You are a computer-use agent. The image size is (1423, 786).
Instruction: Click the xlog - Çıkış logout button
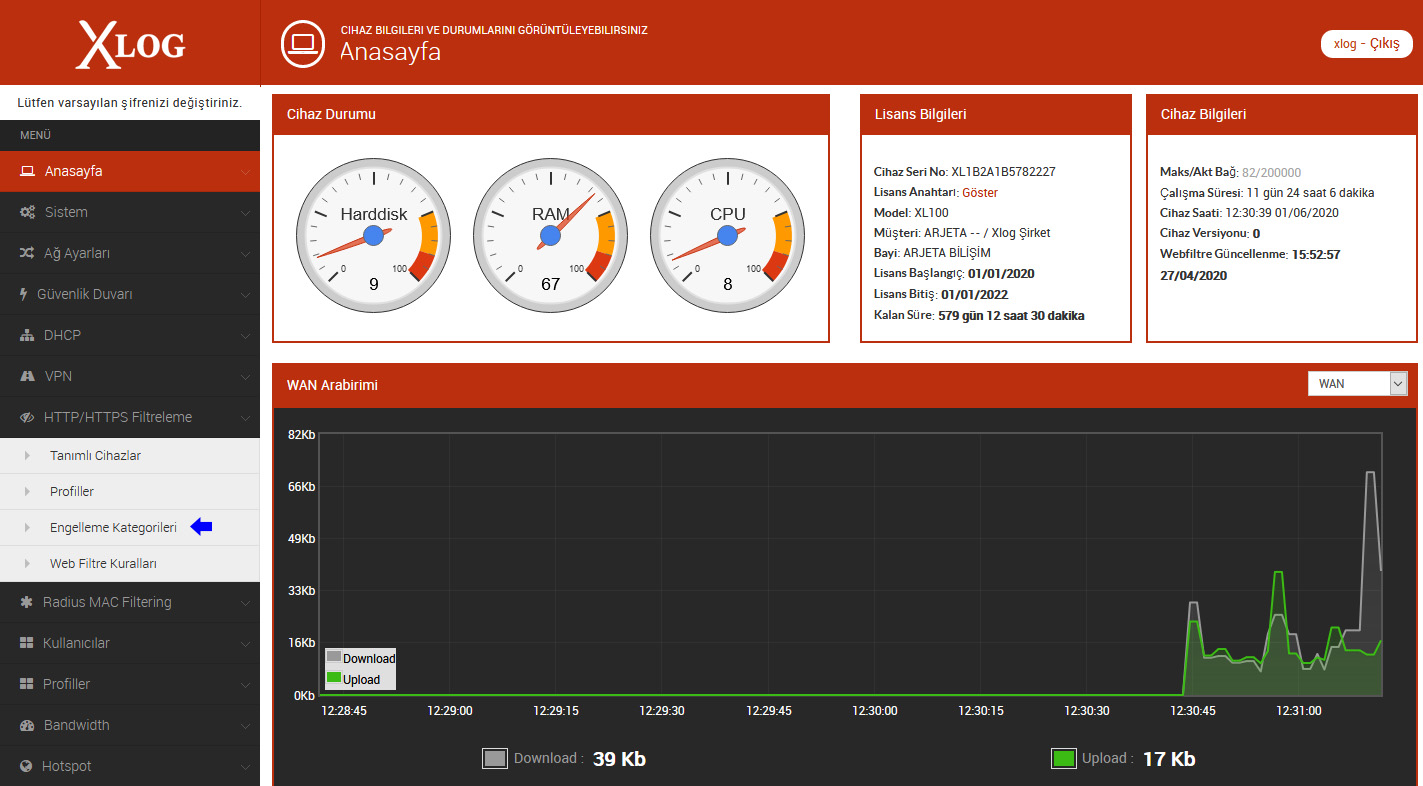click(x=1366, y=44)
